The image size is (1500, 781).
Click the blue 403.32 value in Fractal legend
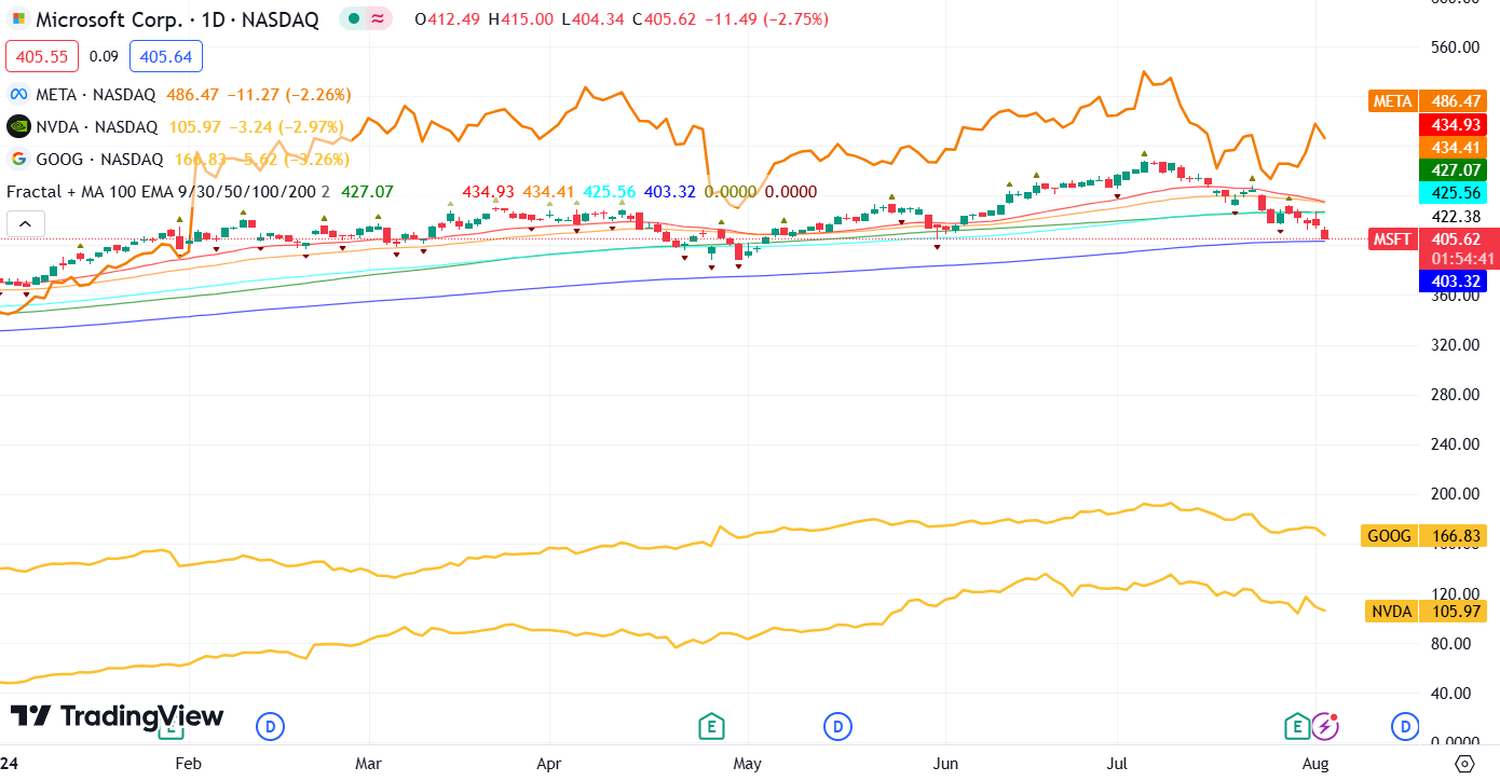[669, 191]
